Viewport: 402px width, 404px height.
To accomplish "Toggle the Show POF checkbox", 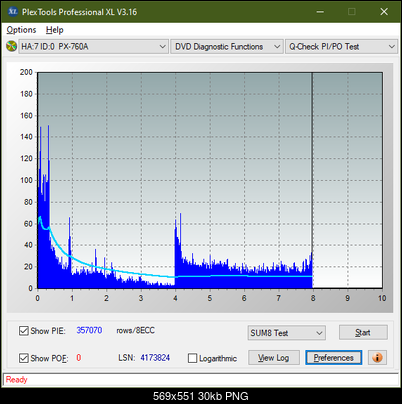I will click(x=24, y=358).
